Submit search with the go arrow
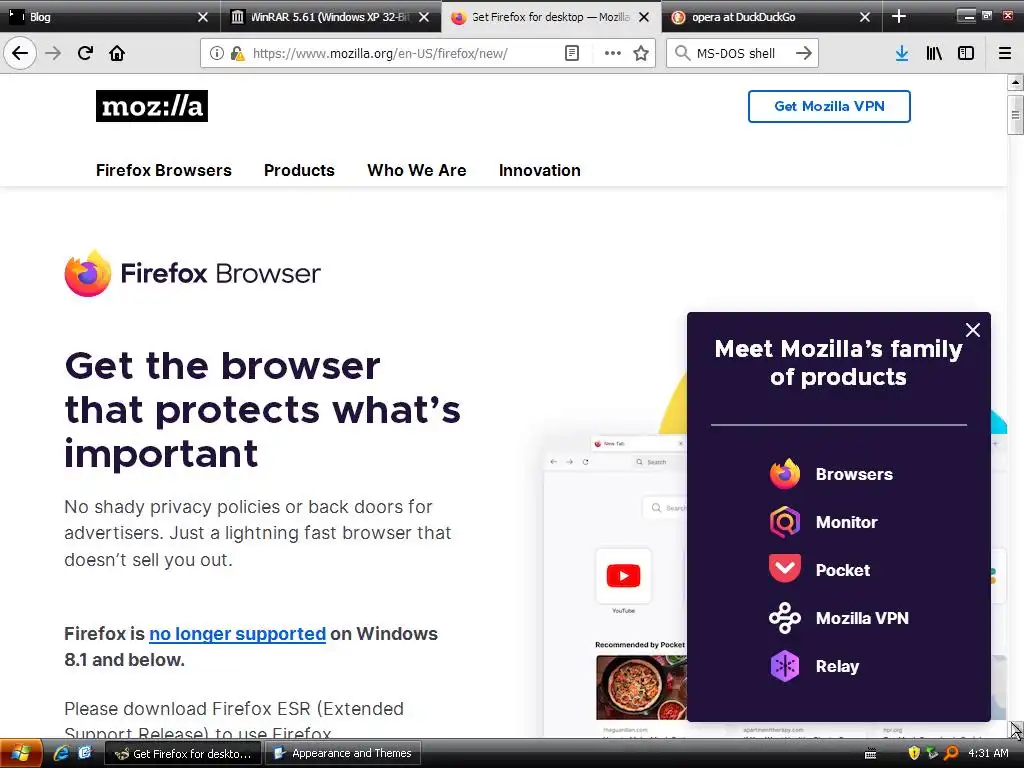 (x=804, y=53)
